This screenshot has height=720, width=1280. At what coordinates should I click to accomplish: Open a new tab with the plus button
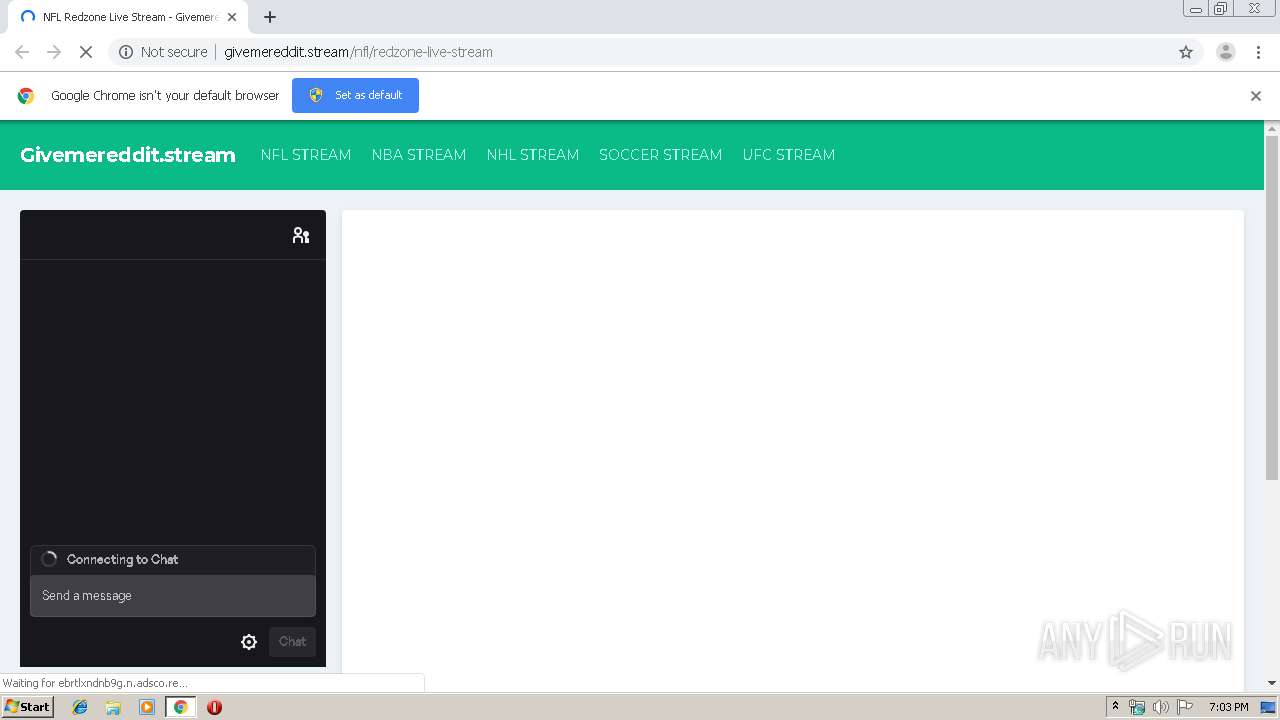click(x=269, y=17)
